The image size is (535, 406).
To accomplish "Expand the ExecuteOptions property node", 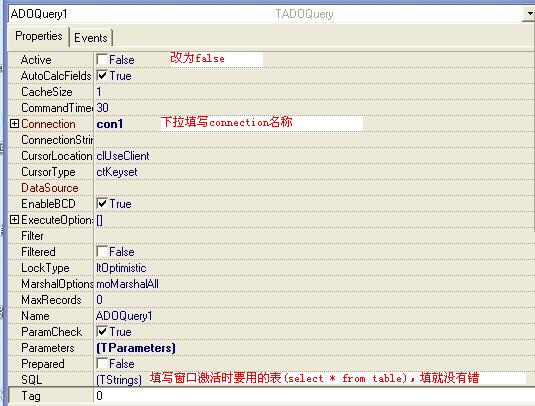I will pos(14,220).
